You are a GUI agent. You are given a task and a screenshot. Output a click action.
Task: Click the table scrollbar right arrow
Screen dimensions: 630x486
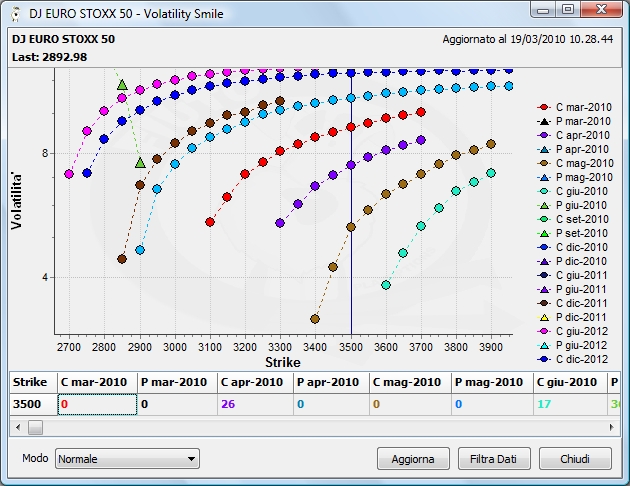coord(612,427)
